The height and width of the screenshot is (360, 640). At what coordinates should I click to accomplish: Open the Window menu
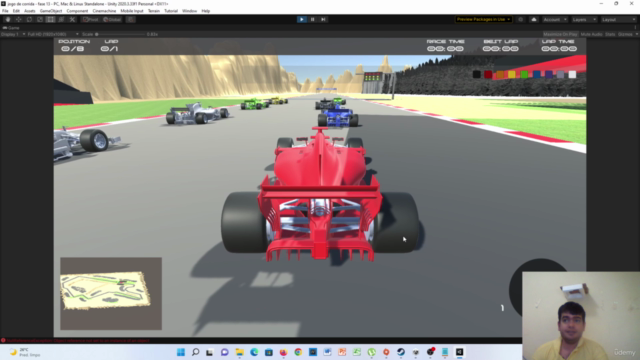tap(189, 11)
